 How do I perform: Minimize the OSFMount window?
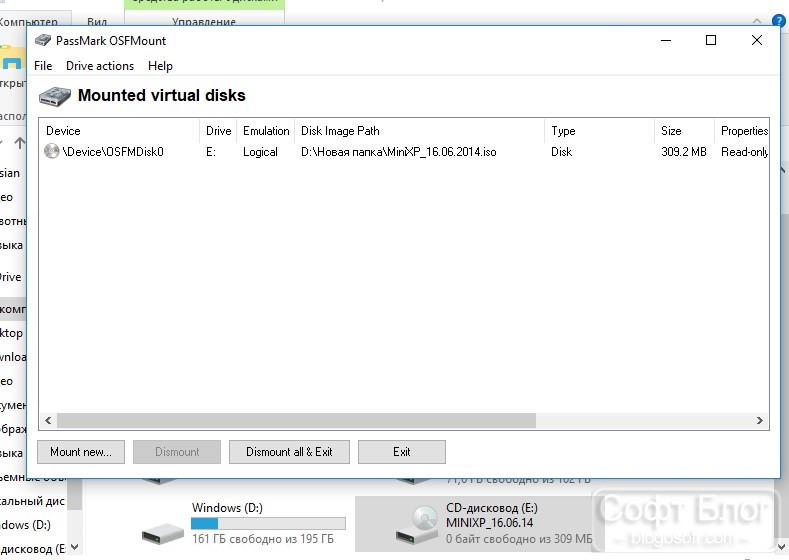coord(666,40)
